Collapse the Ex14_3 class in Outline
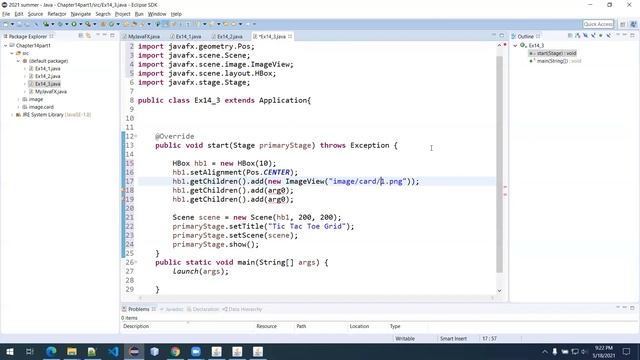The width and height of the screenshot is (640, 360). tap(515, 46)
